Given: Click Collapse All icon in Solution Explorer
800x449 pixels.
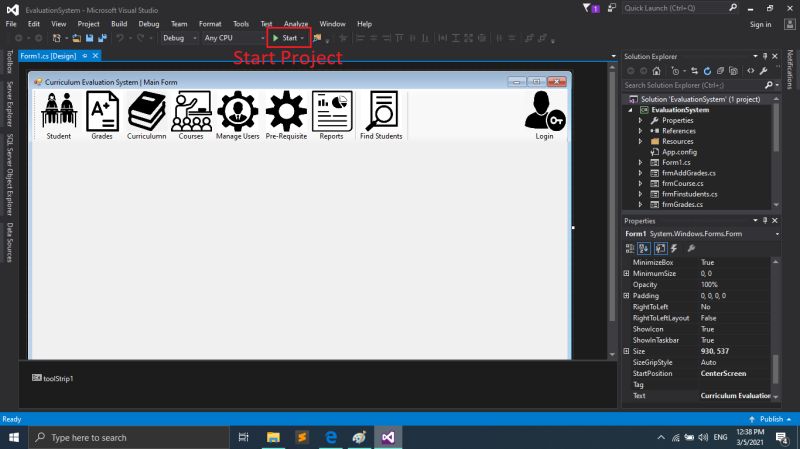Looking at the screenshot, I should pos(720,71).
